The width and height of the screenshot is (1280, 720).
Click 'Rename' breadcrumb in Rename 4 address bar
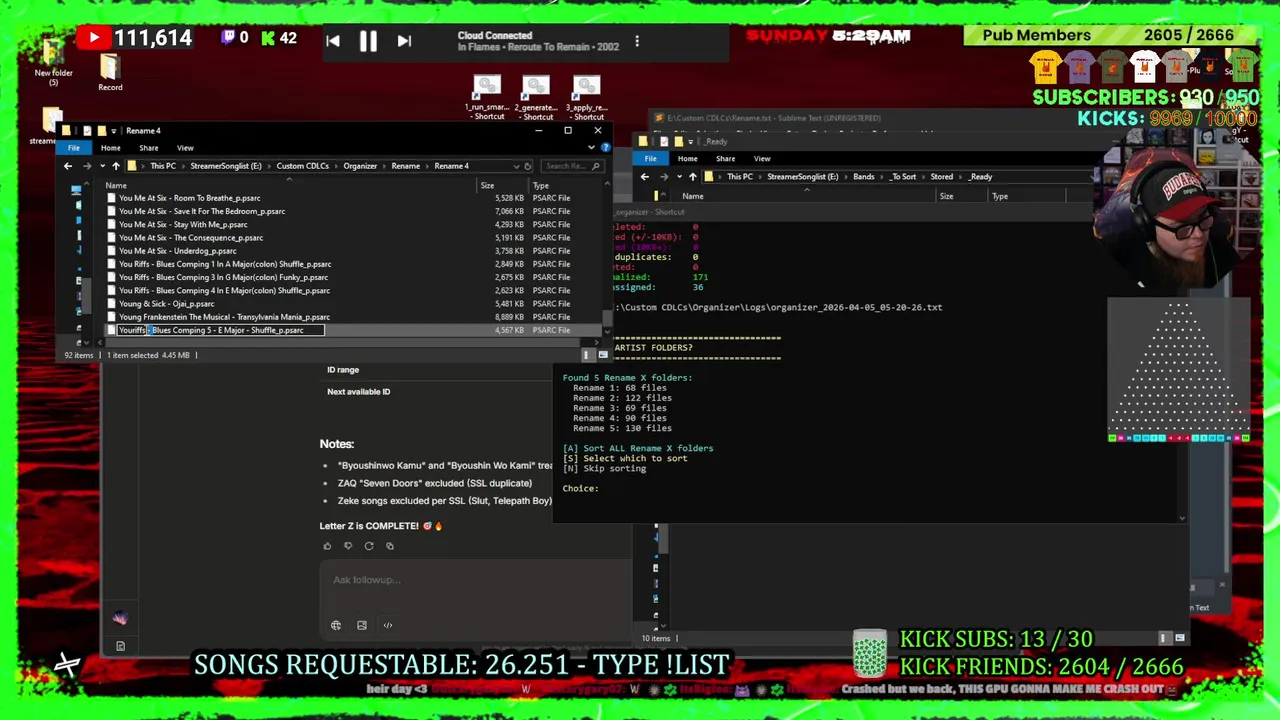click(x=405, y=166)
